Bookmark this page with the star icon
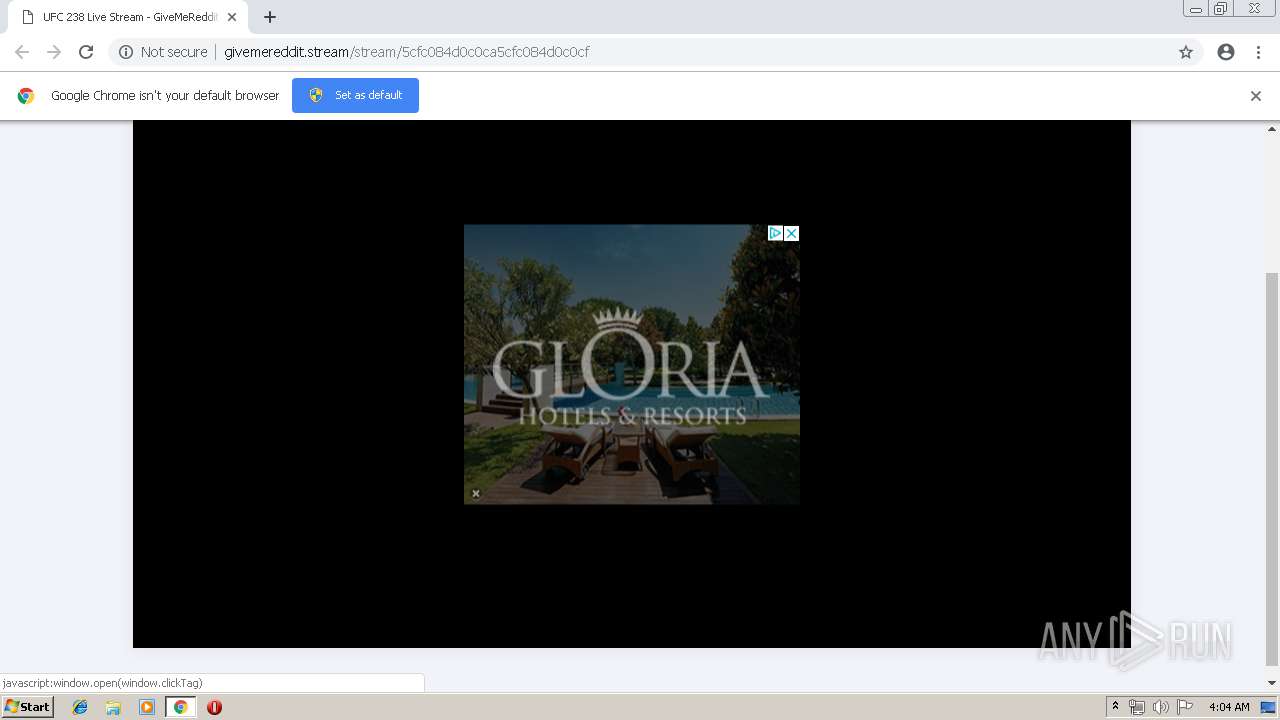Screen dimensions: 1280x720 pyautogui.click(x=1186, y=52)
